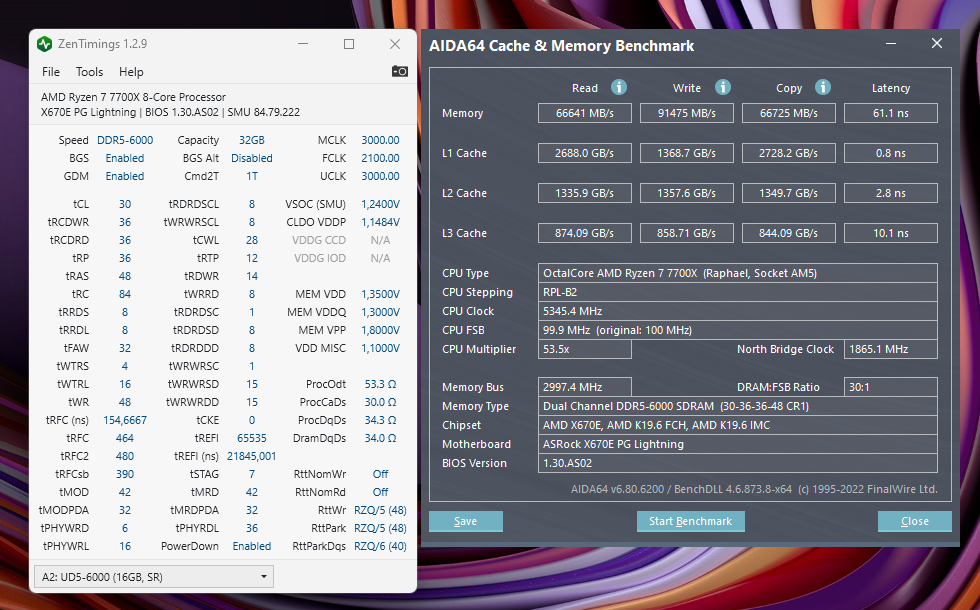The image size is (980, 610).
Task: Click the MEM VDD value 1,3500V
Action: (380, 294)
